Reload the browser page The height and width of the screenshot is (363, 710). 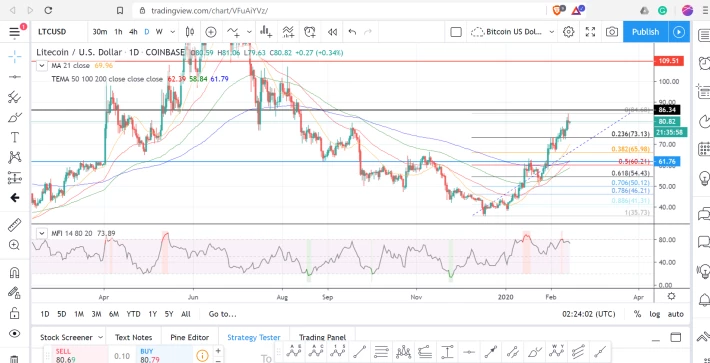tap(48, 10)
